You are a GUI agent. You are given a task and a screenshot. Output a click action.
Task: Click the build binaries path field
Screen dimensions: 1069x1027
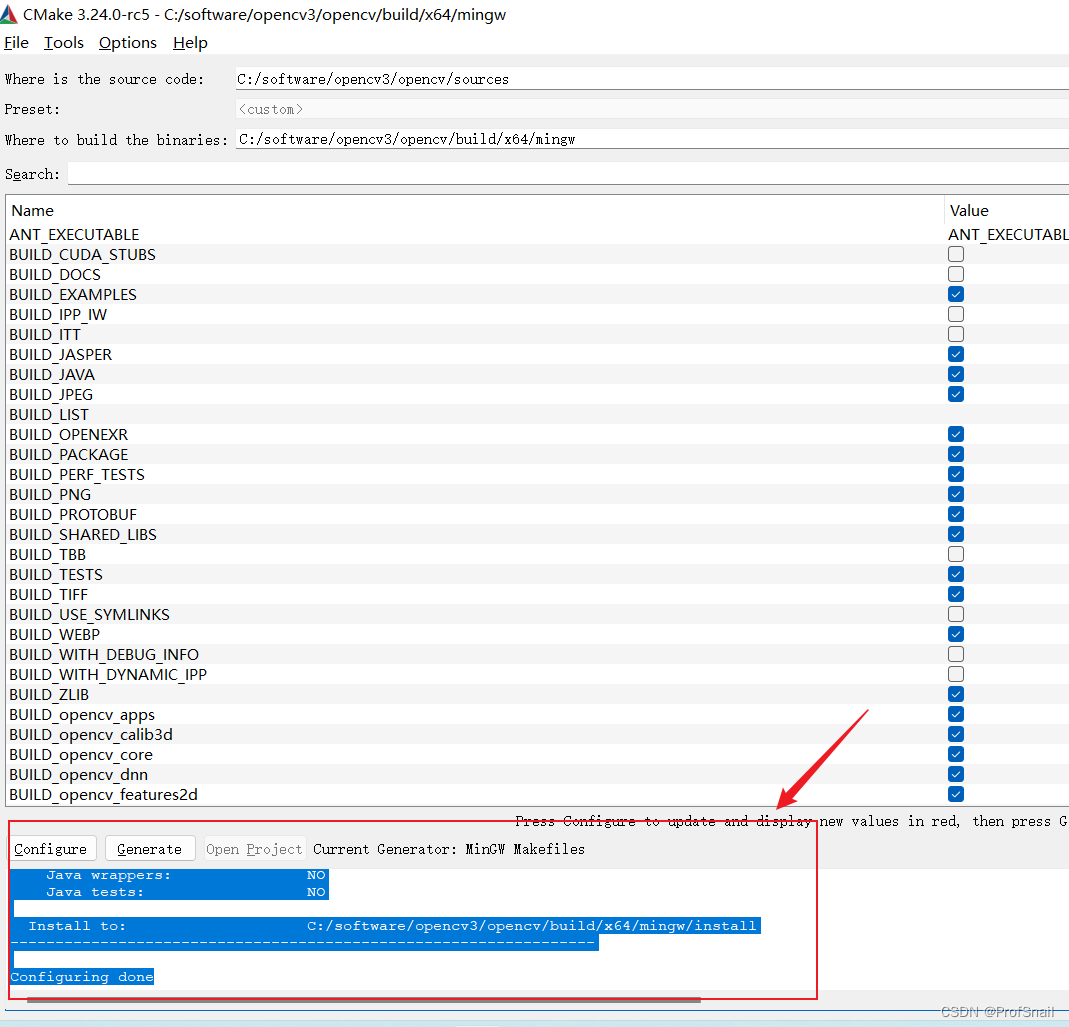pyautogui.click(x=652, y=139)
